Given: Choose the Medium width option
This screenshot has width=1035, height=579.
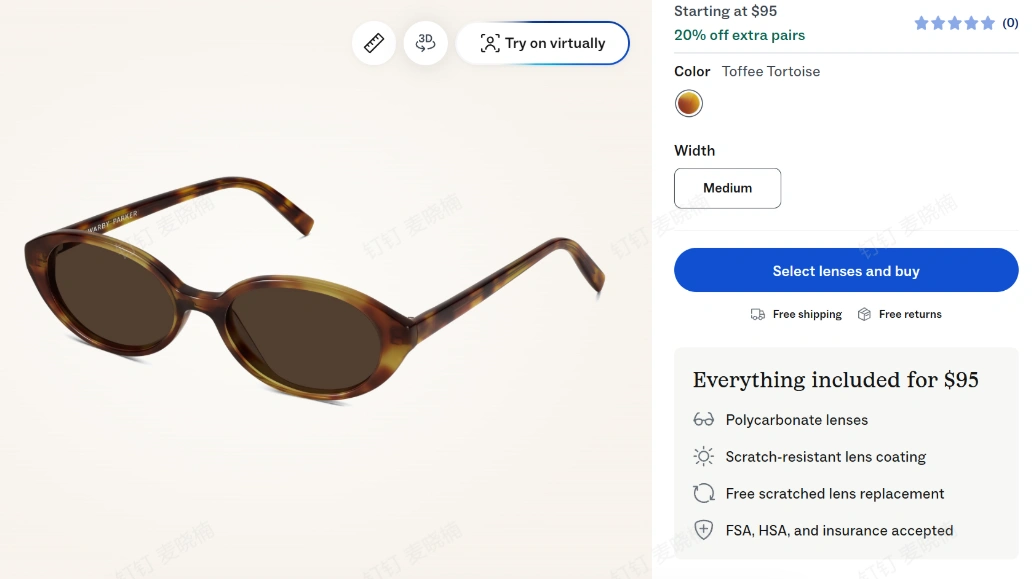Looking at the screenshot, I should [x=727, y=188].
